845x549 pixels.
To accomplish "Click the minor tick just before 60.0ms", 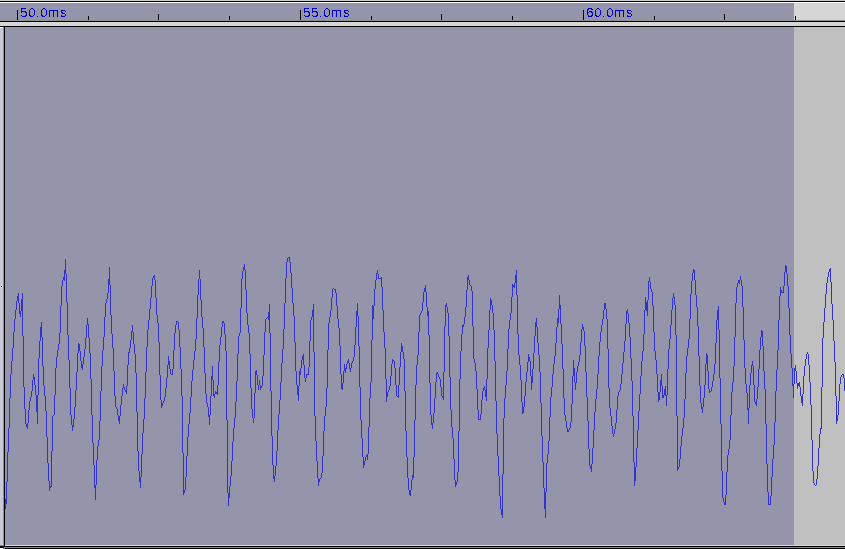I will point(513,18).
